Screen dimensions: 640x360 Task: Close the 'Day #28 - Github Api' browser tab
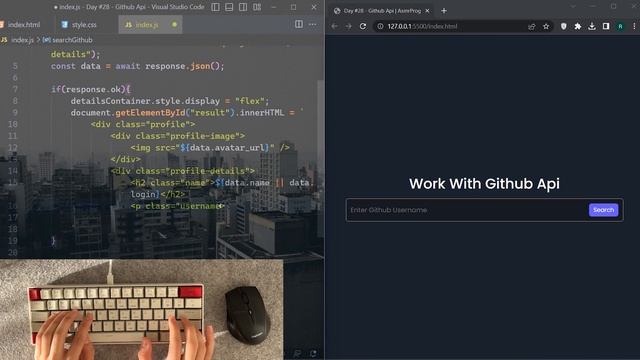pos(427,11)
